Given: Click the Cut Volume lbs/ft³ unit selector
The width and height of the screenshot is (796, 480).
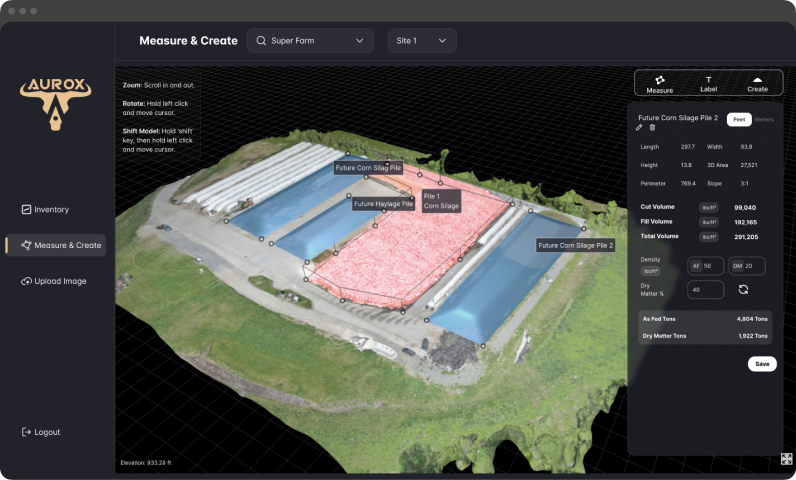Looking at the screenshot, I should coord(709,208).
